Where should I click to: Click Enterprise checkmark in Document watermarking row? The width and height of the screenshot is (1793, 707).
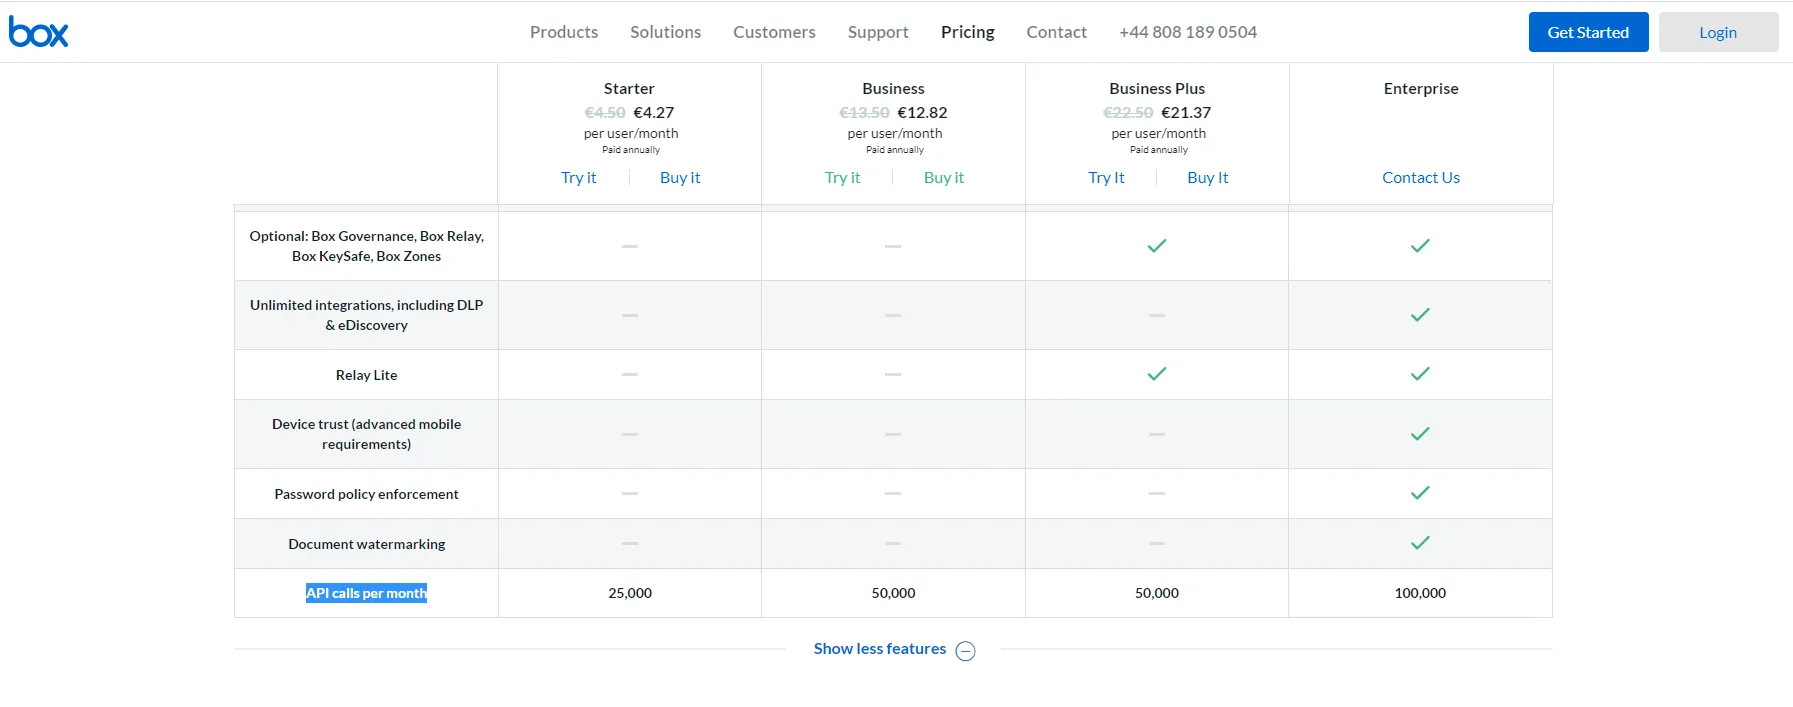click(1420, 543)
